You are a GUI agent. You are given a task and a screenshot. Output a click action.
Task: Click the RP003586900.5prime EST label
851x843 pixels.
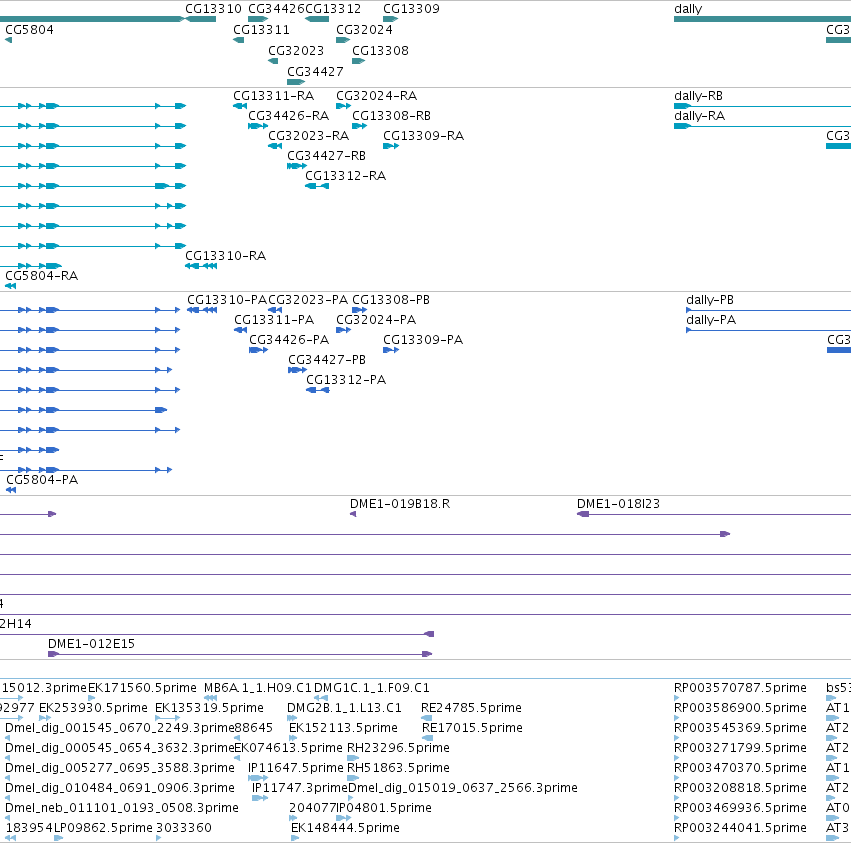pos(740,708)
